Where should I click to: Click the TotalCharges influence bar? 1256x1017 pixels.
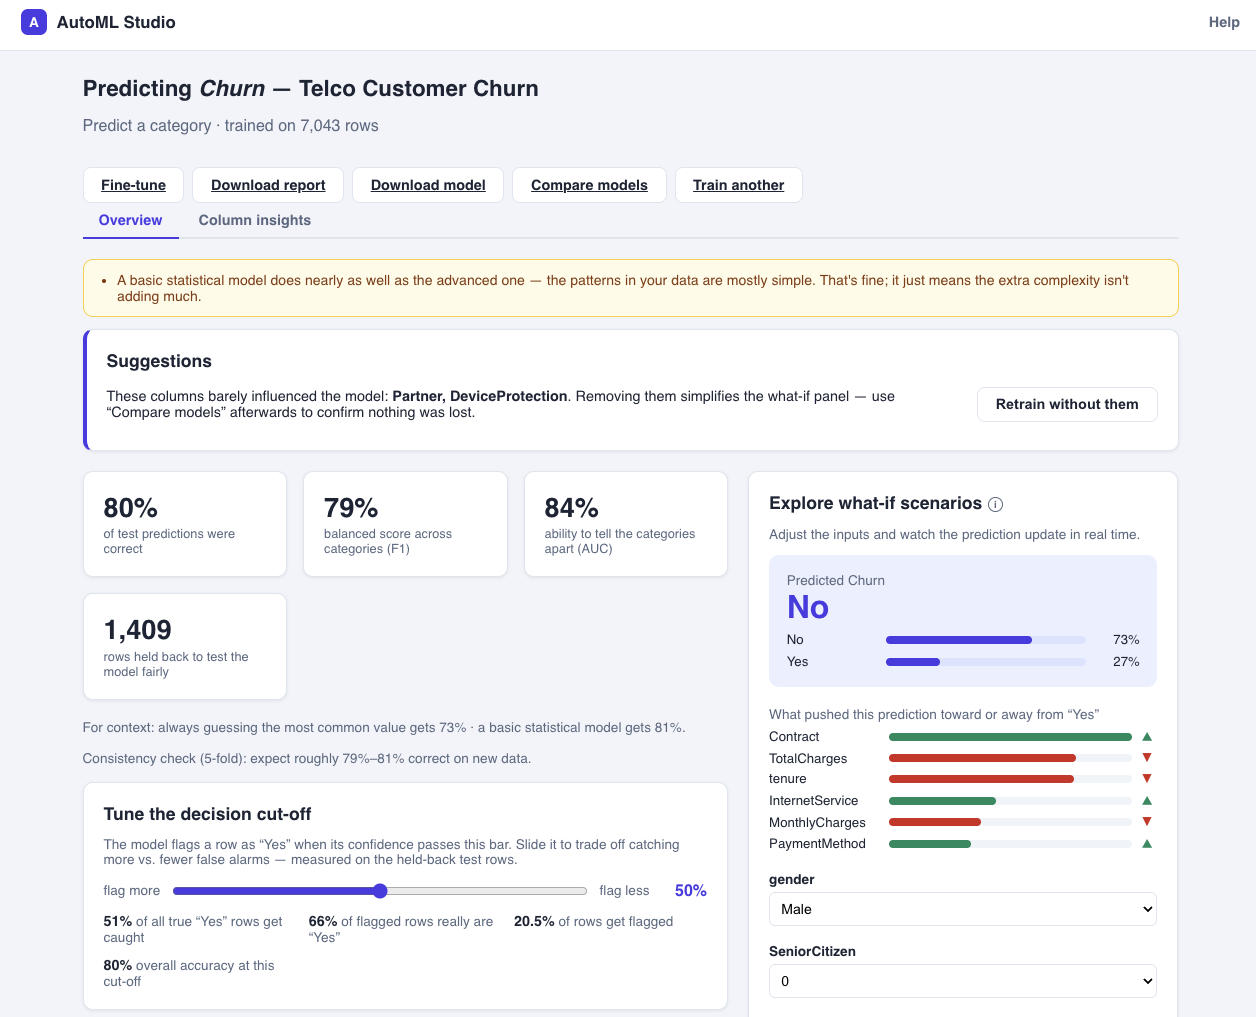(1010, 758)
